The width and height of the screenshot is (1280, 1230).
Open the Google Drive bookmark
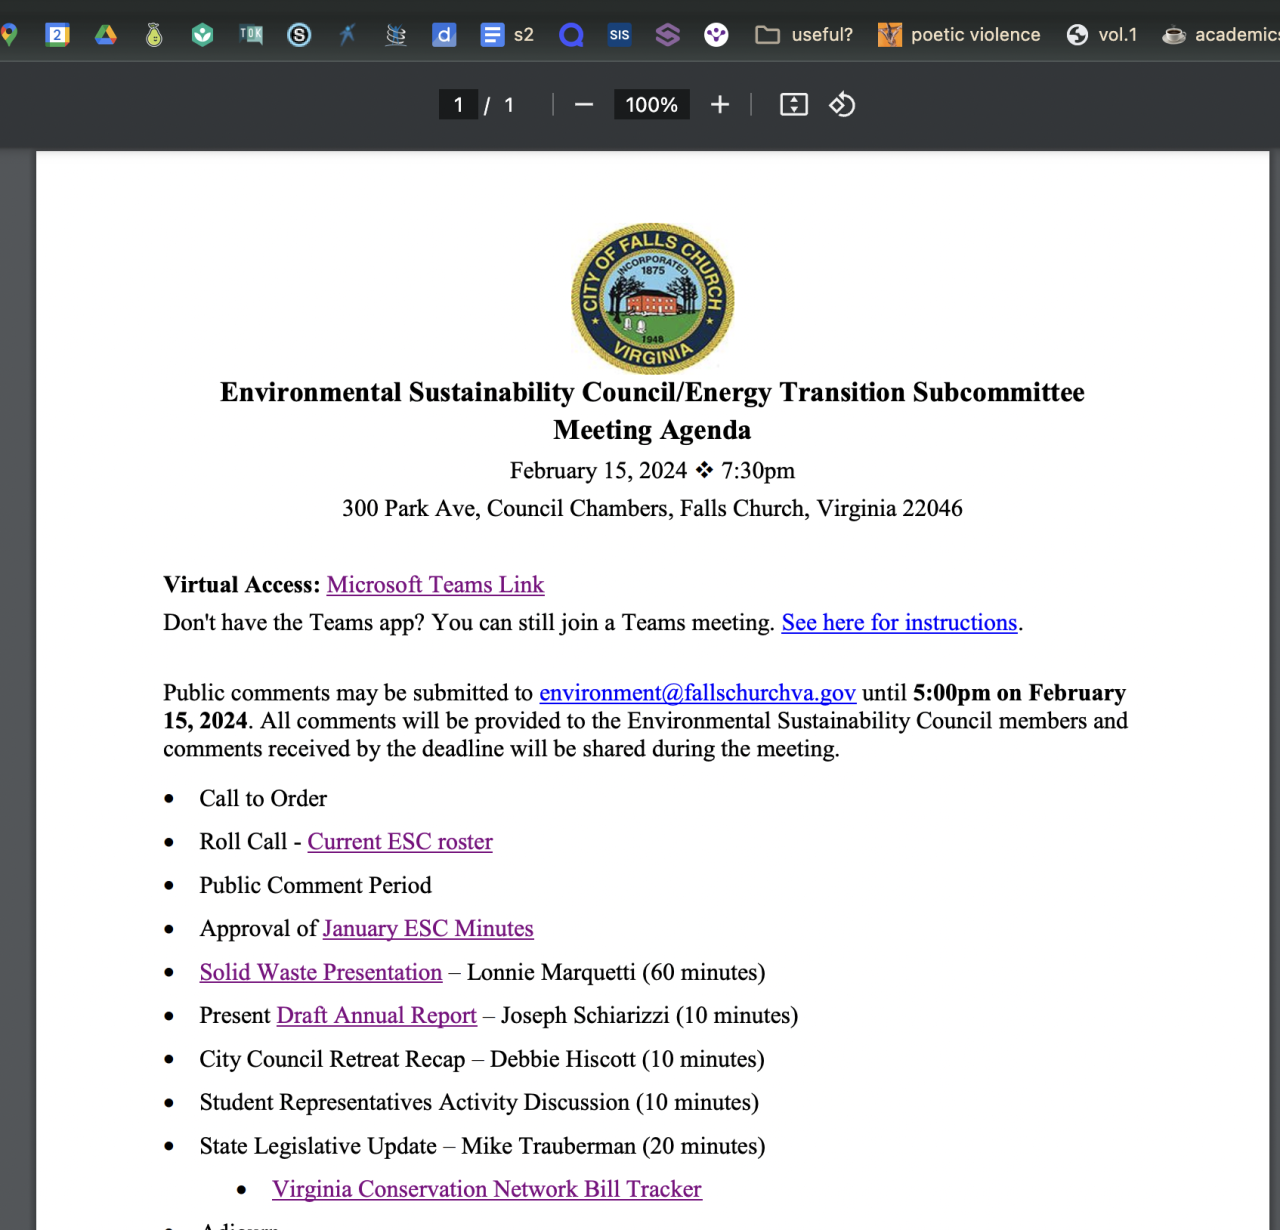(x=106, y=35)
